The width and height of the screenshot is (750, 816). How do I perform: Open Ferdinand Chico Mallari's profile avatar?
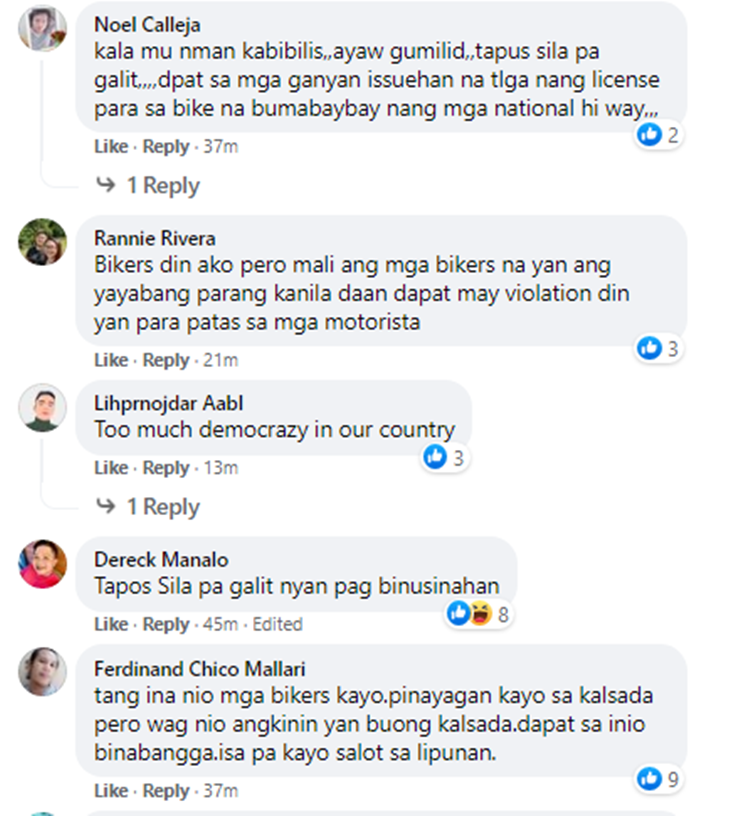coord(42,671)
